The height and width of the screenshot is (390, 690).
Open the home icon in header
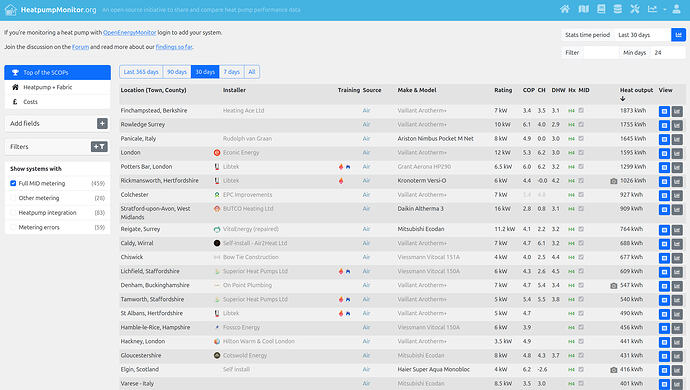coord(565,9)
